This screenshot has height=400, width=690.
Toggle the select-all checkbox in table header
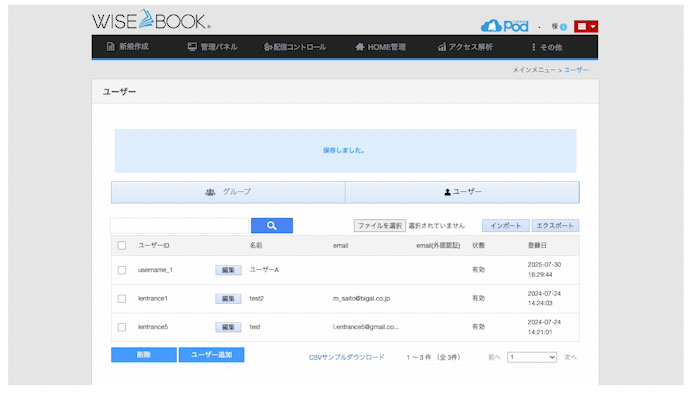tap(122, 245)
